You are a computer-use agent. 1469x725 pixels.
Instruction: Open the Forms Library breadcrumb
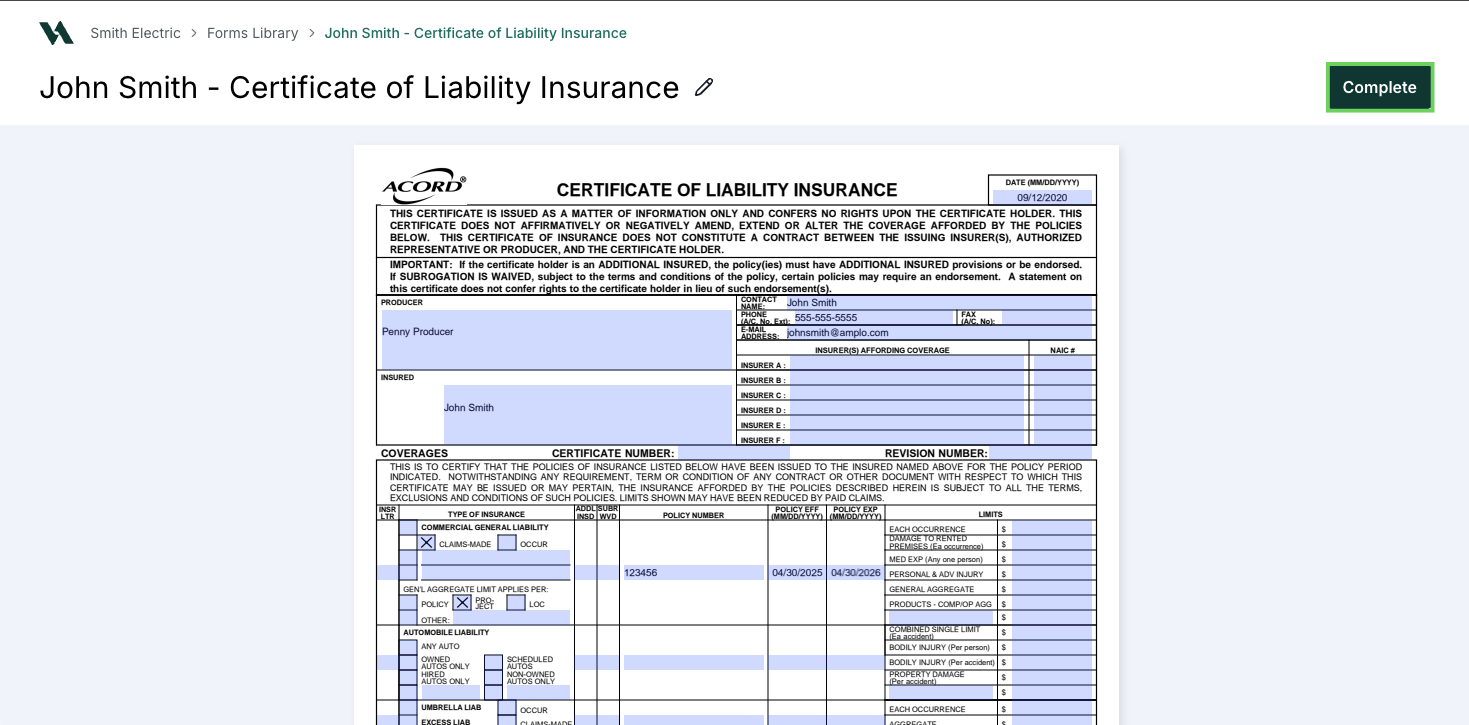tap(252, 33)
